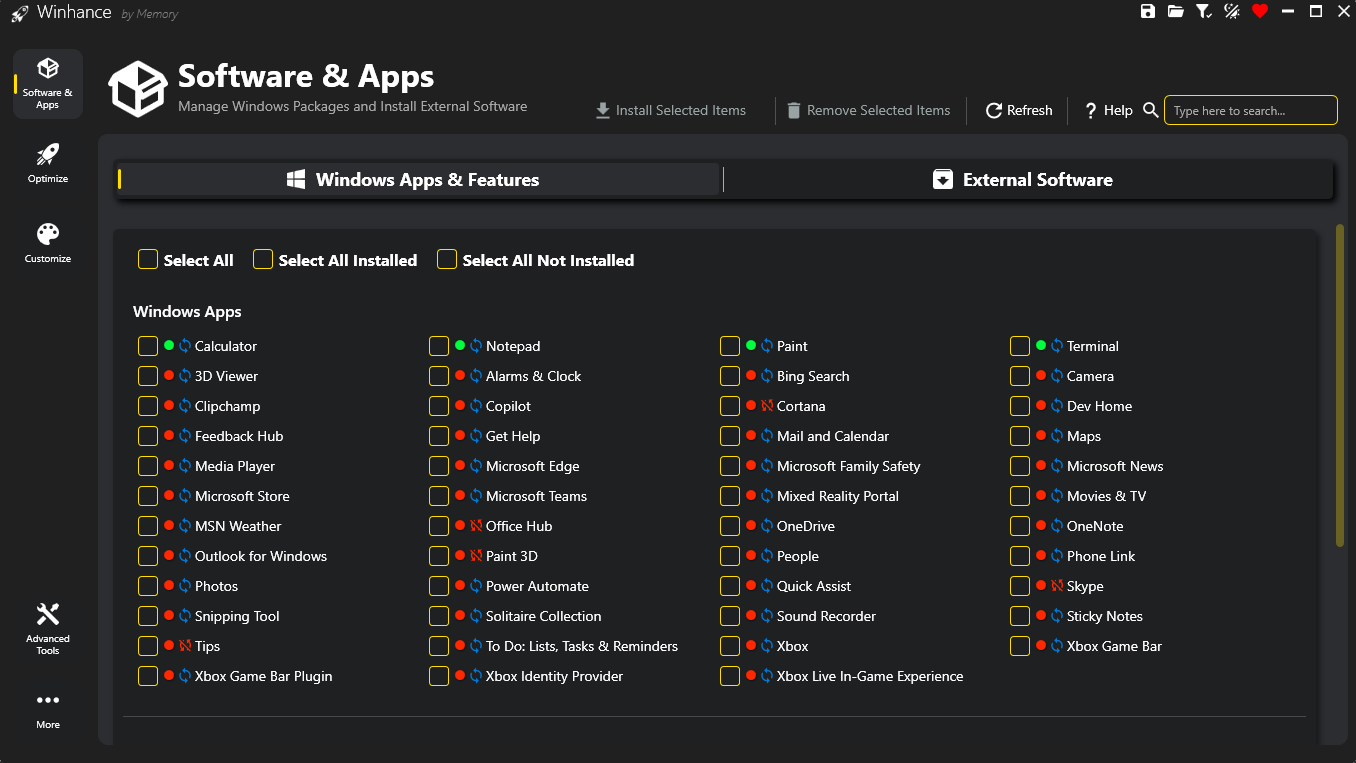
Task: Select Microsoft Edge for removal
Action: 438,465
